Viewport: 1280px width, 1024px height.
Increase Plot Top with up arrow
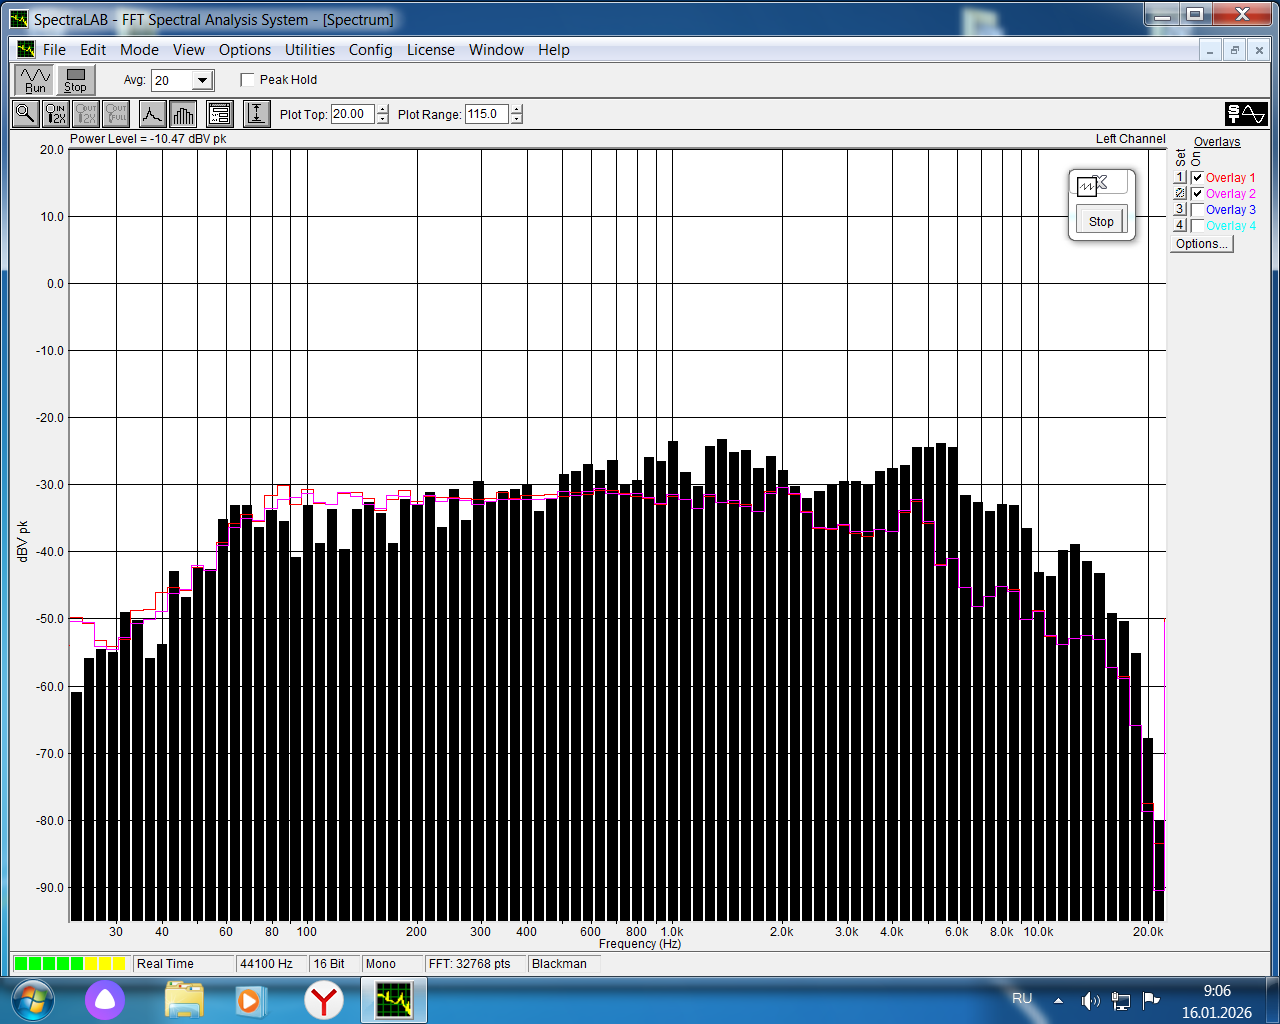click(383, 109)
